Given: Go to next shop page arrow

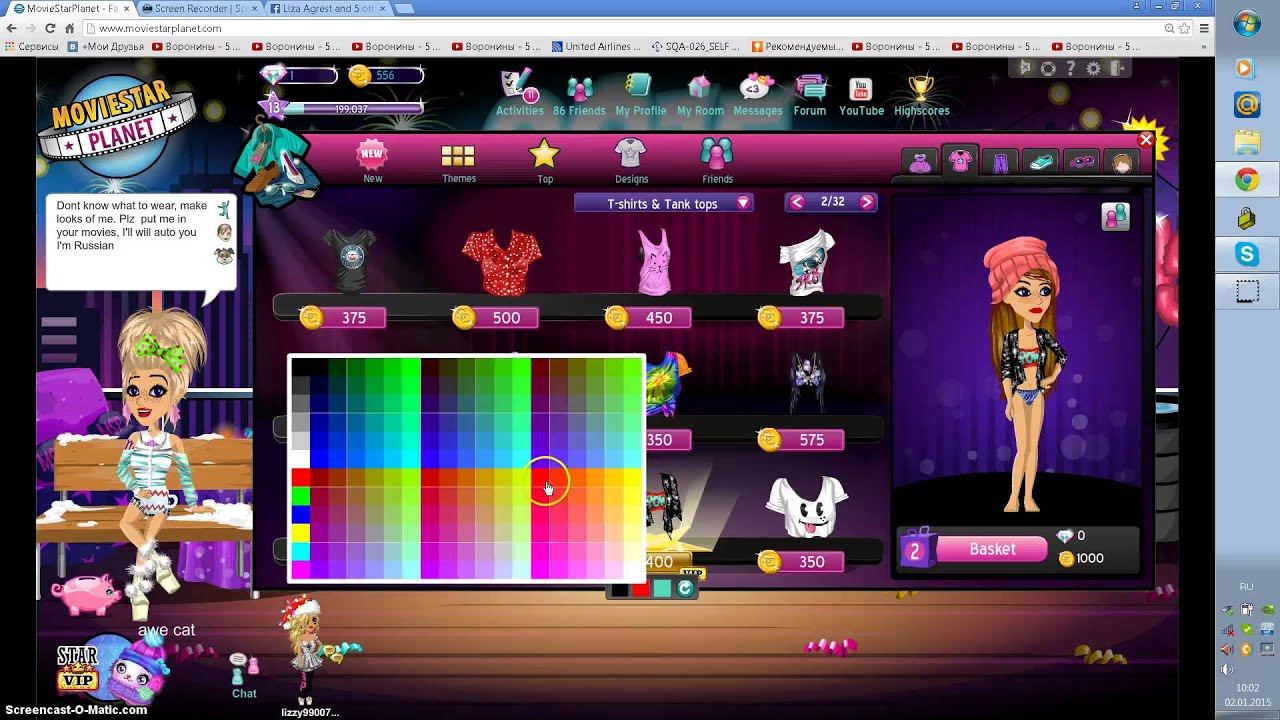Looking at the screenshot, I should (x=867, y=202).
